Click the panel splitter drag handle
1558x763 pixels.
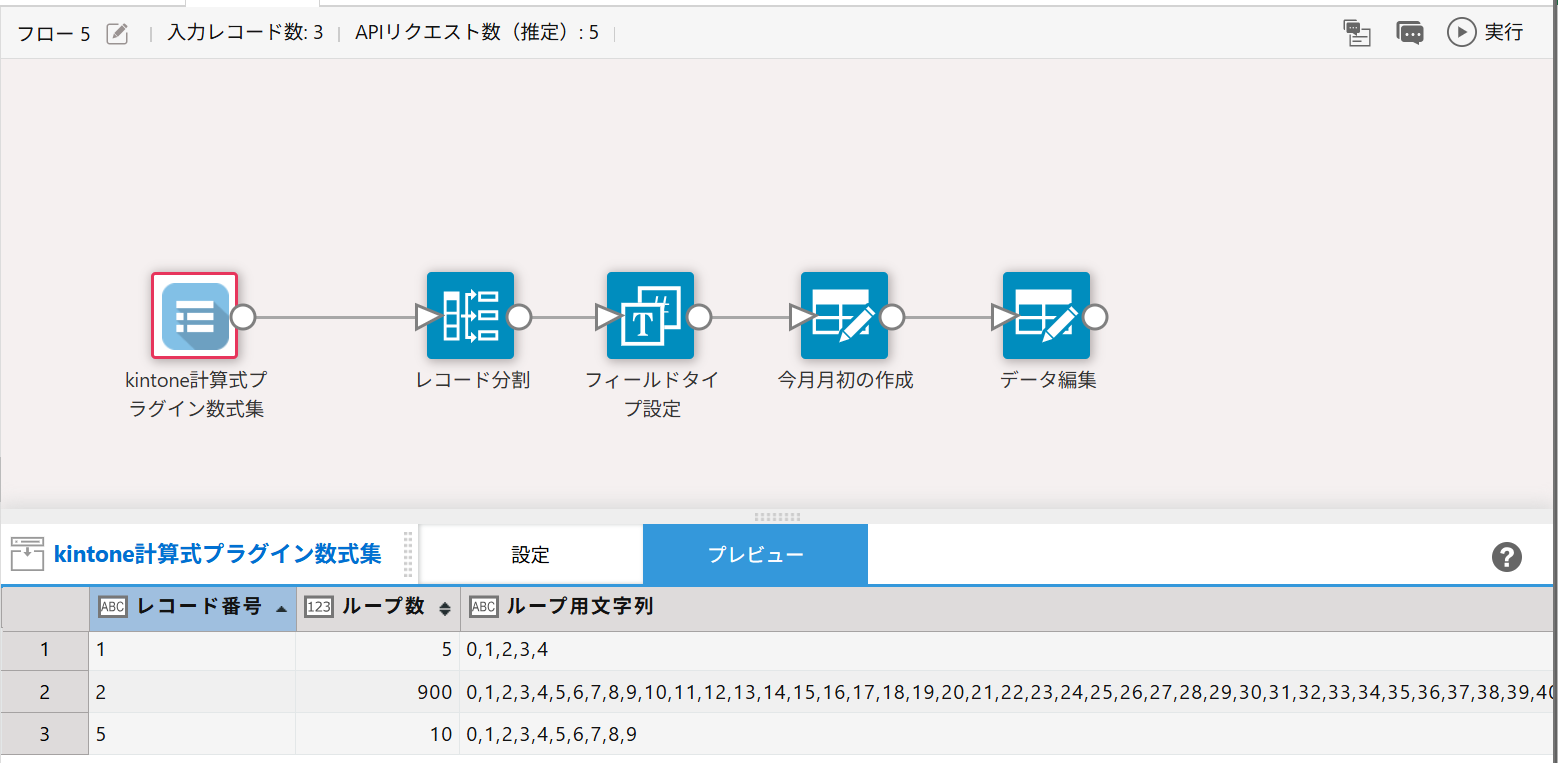pos(778,517)
